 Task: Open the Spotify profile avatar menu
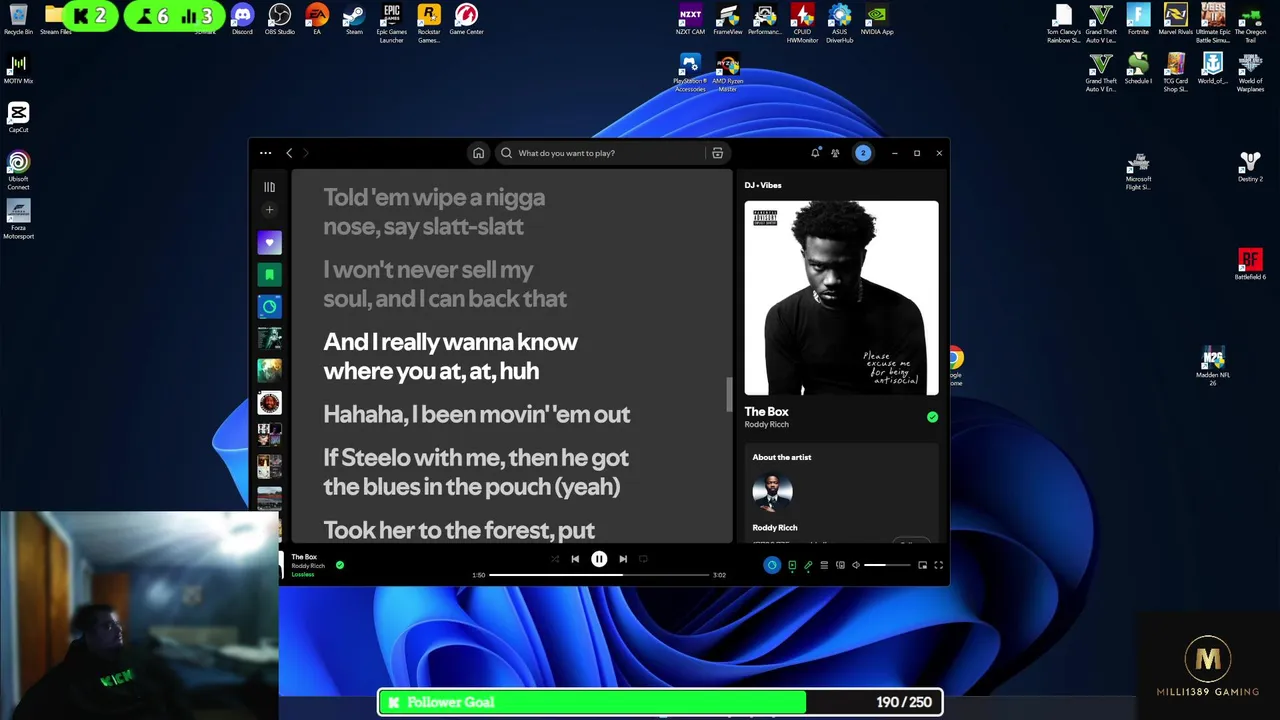click(x=863, y=153)
